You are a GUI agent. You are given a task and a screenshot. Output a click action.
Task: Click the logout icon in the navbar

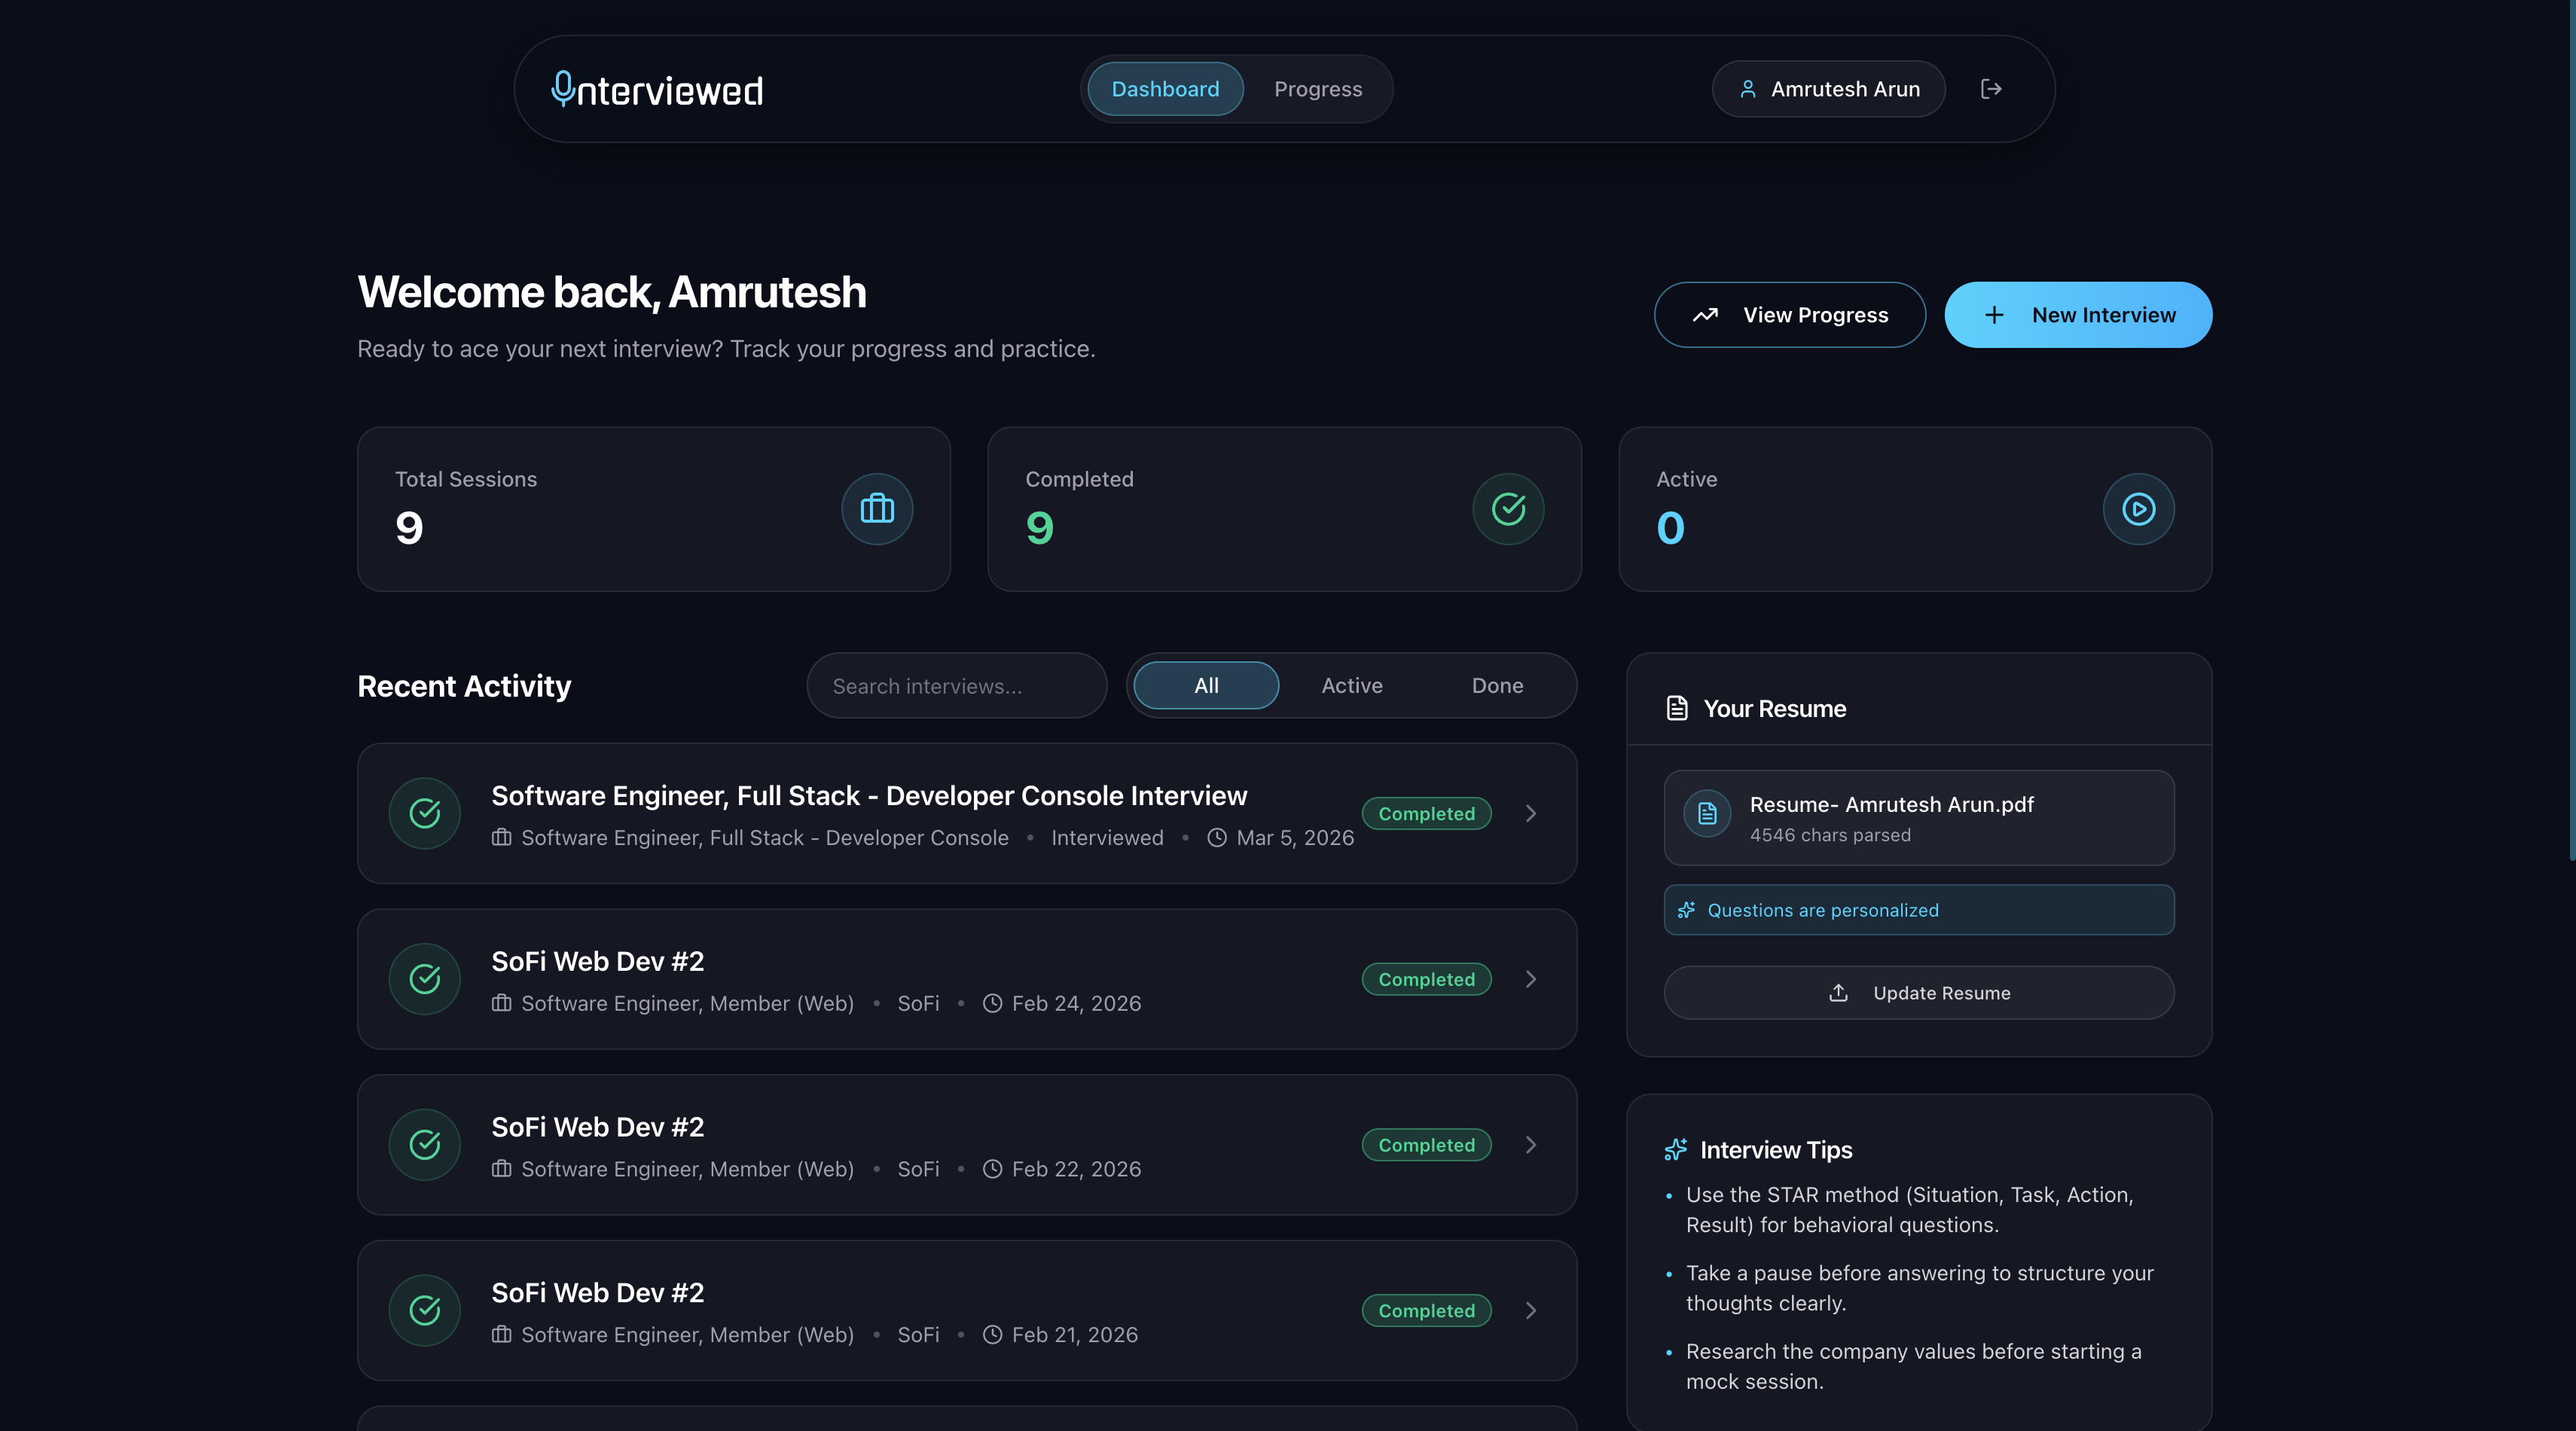[1990, 89]
